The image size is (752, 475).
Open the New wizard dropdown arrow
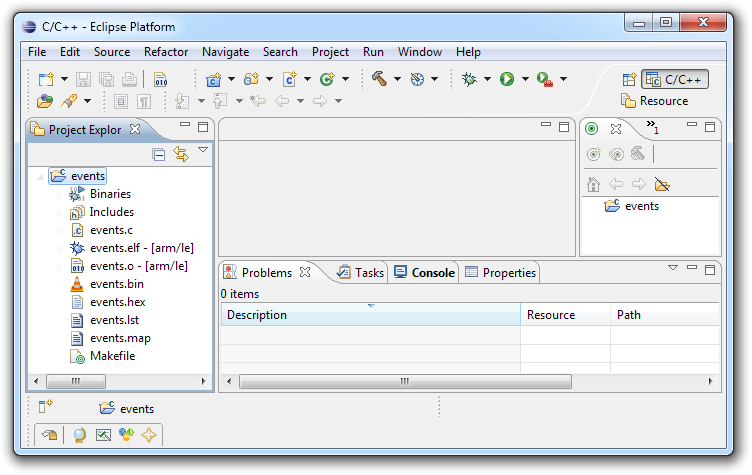pyautogui.click(x=64, y=79)
